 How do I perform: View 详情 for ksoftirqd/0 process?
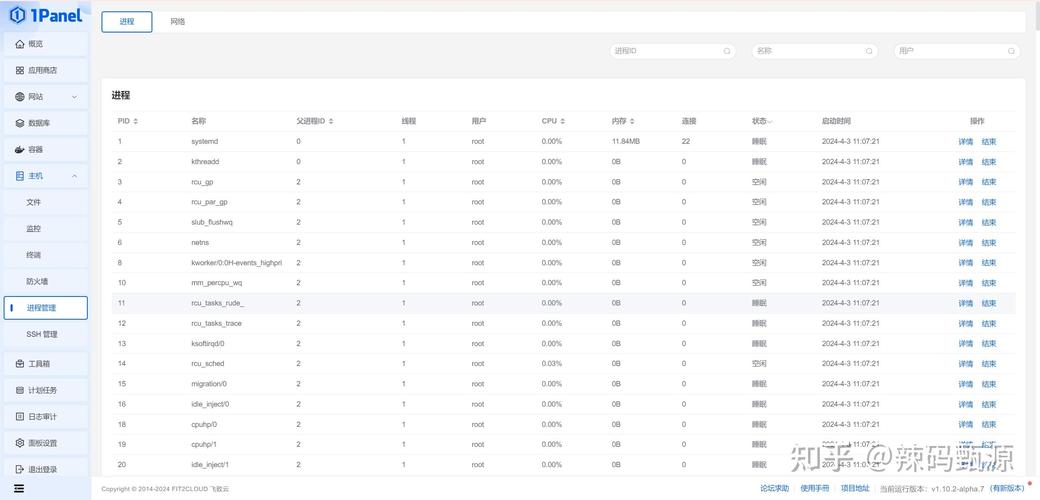(x=966, y=344)
